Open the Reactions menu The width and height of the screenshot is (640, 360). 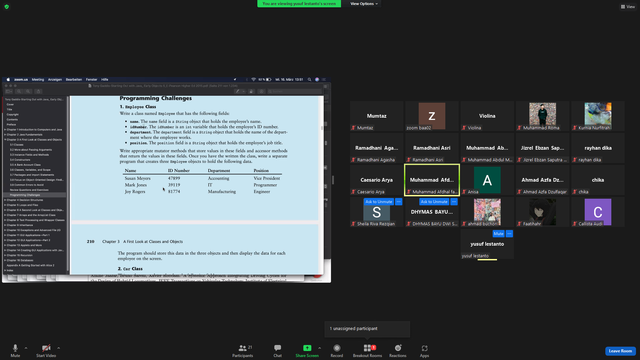(x=398, y=350)
